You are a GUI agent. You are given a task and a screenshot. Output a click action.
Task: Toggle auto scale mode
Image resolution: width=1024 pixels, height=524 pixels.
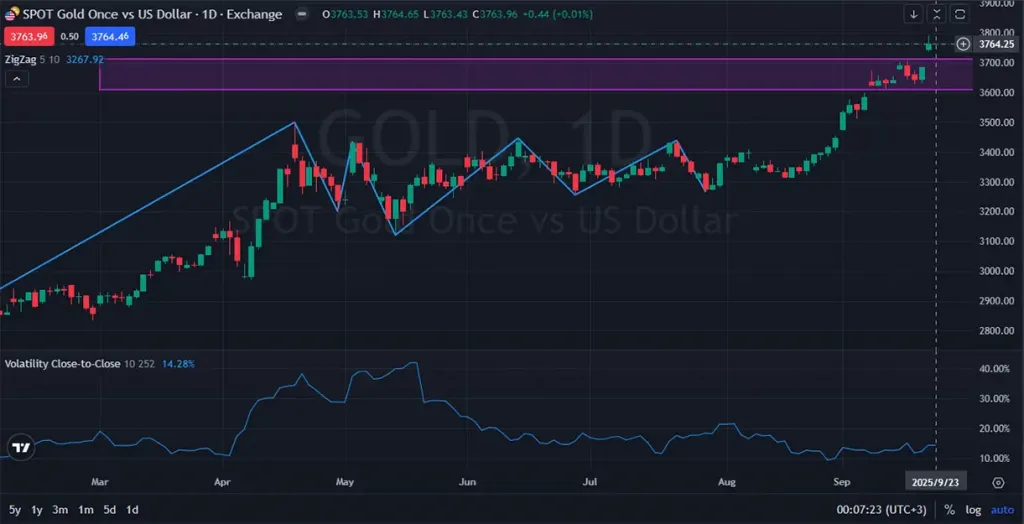1001,510
